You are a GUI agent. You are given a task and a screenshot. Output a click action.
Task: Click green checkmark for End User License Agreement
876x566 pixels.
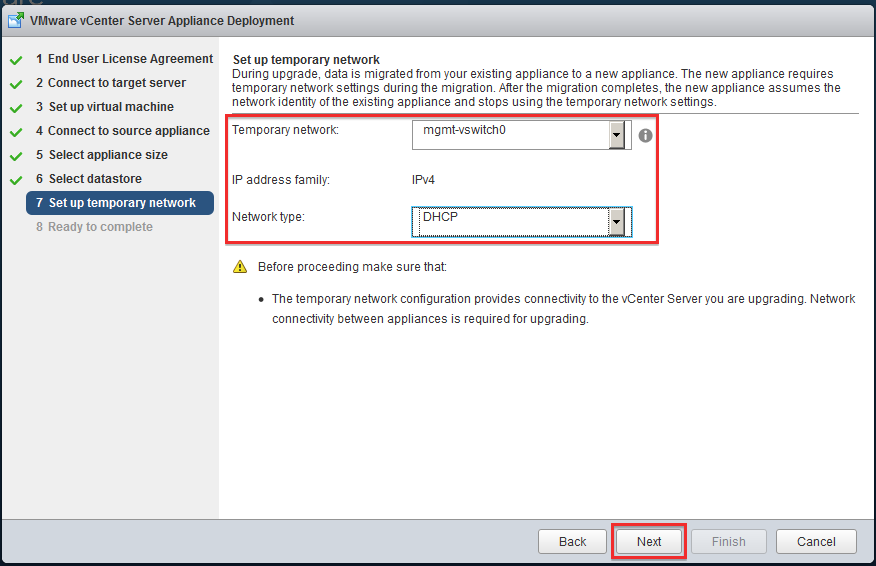pyautogui.click(x=16, y=60)
